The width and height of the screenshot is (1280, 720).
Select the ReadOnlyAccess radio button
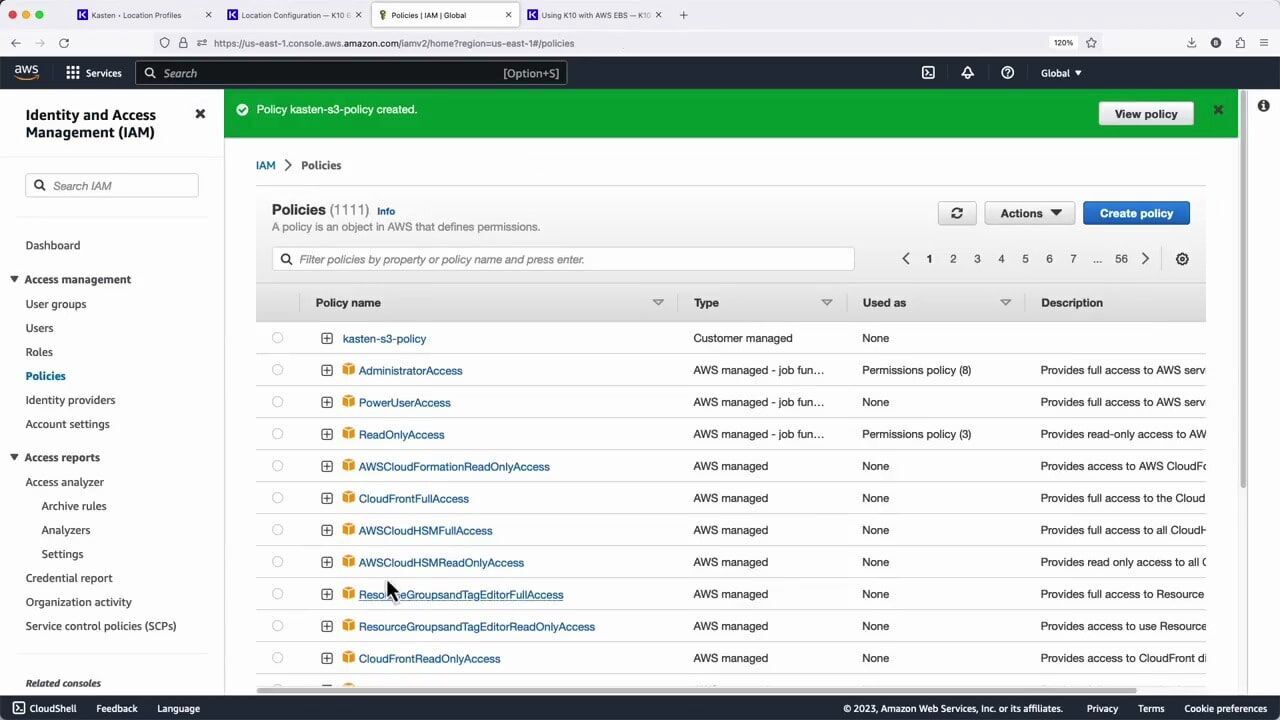277,434
